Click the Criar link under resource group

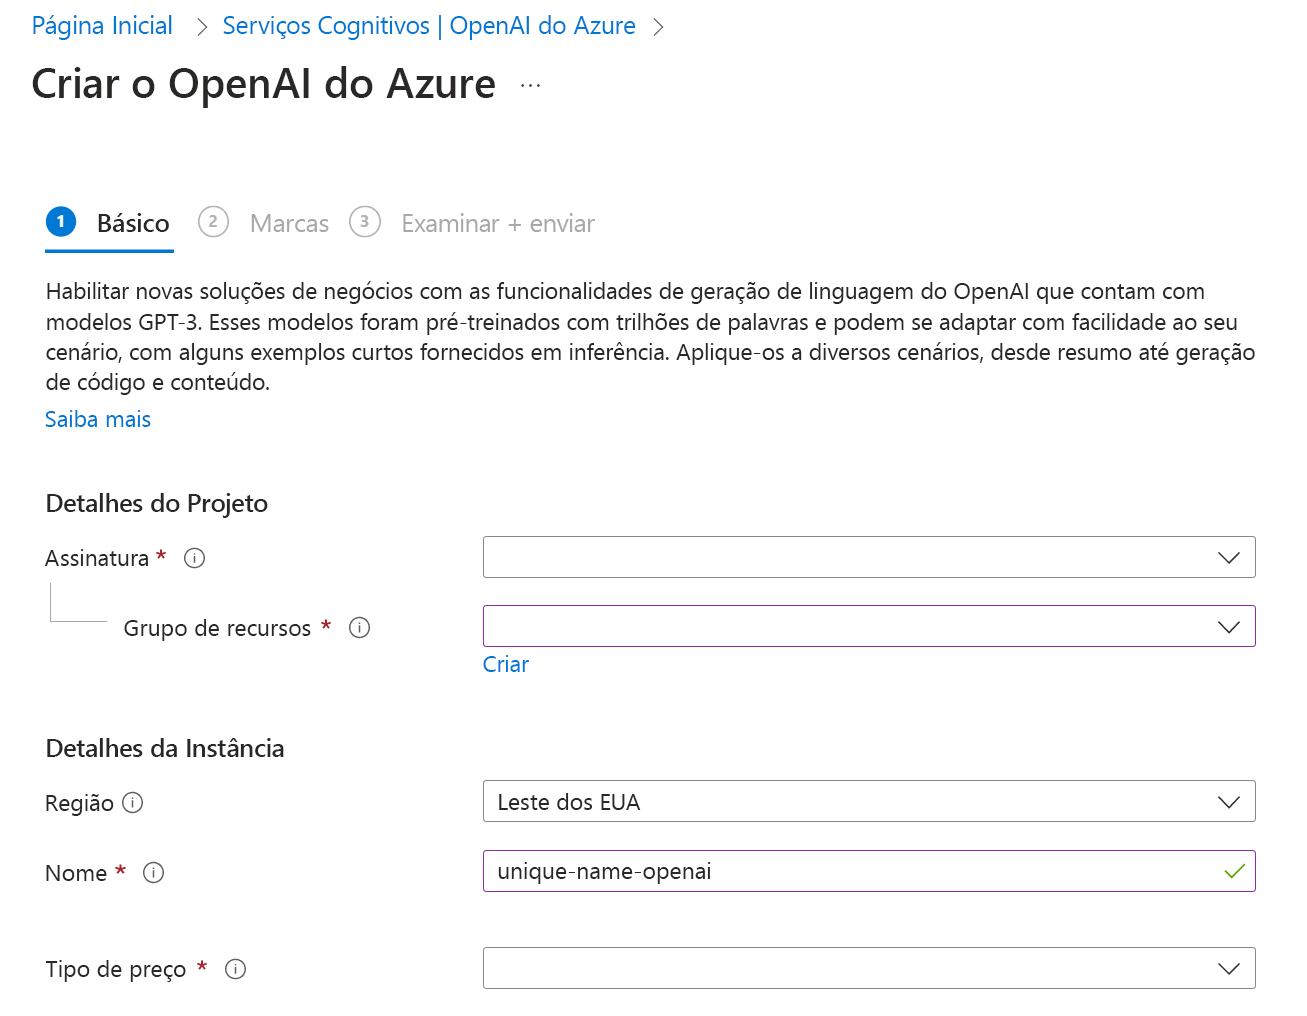506,664
